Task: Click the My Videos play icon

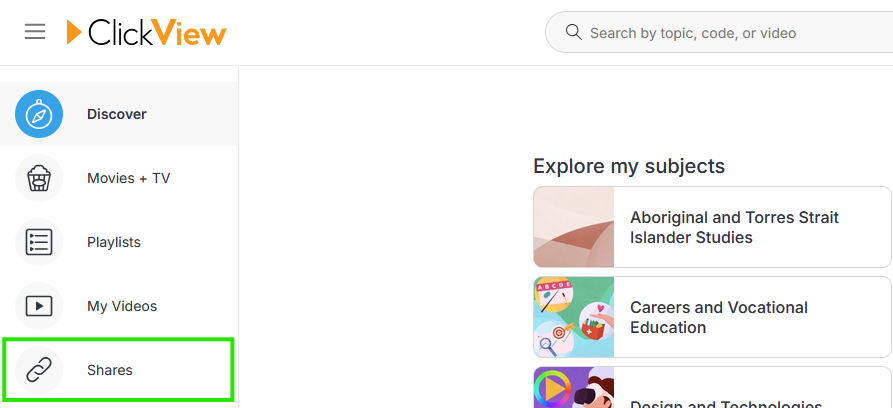Action: pyautogui.click(x=39, y=306)
